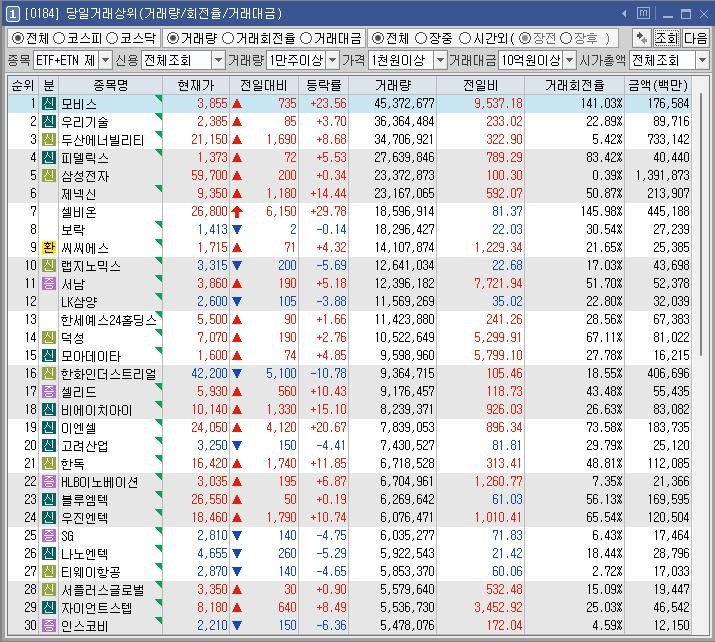Screen dimensions: 715x642
Task: Click the down triangle icon for 보락
Action: tap(237, 229)
